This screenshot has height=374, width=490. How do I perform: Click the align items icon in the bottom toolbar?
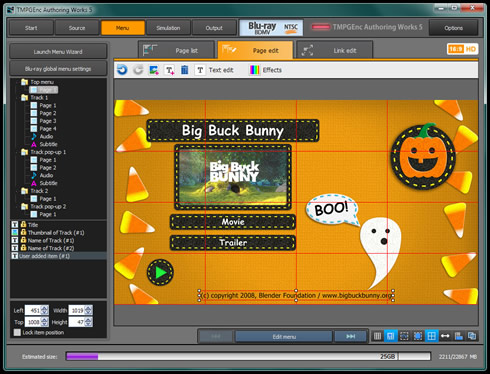[459, 336]
